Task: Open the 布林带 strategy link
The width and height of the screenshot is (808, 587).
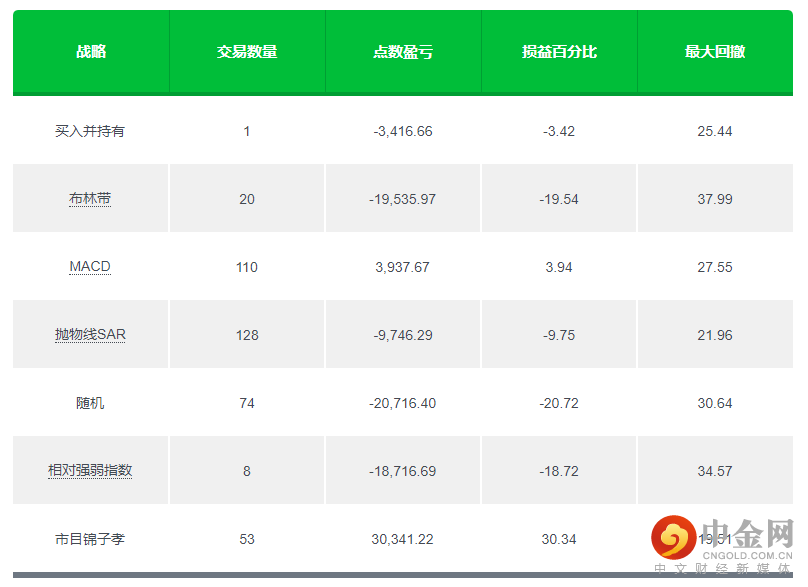Action: 90,199
